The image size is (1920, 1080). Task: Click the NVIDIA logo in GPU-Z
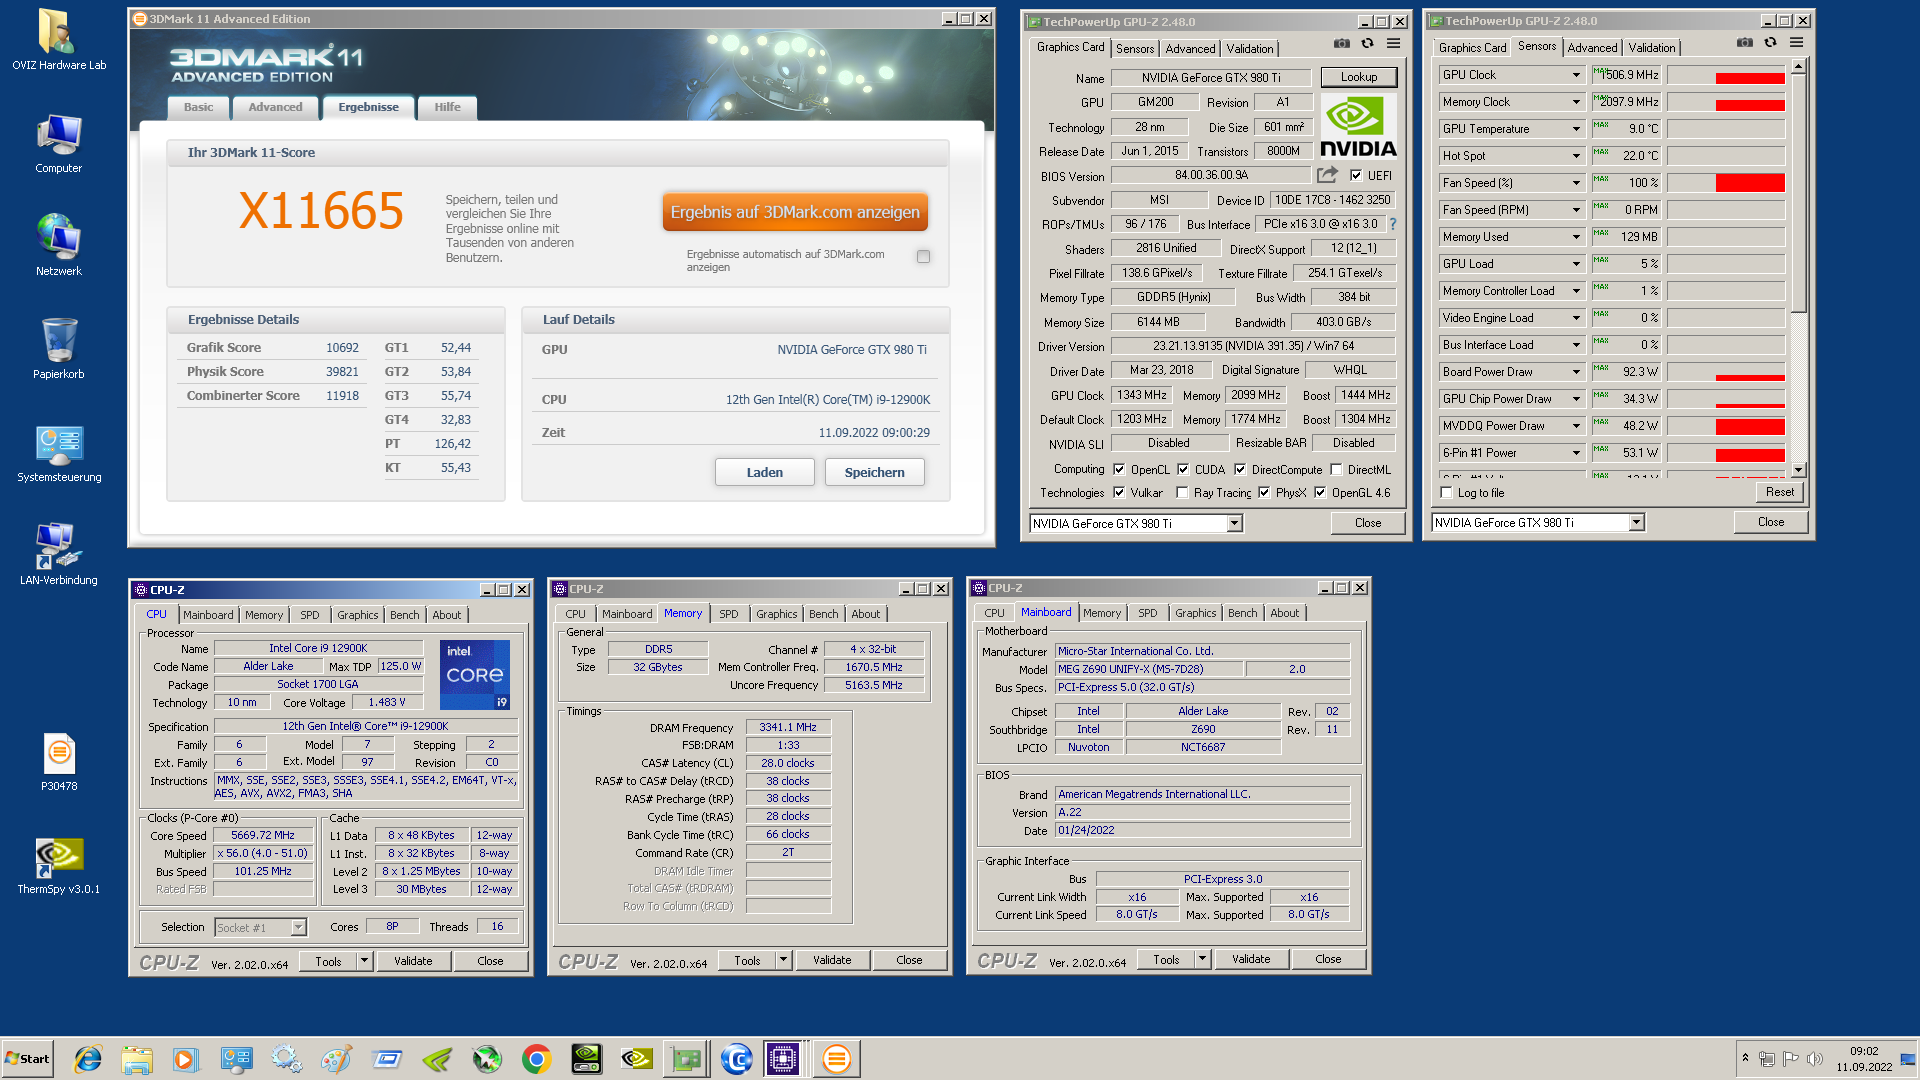point(1358,127)
